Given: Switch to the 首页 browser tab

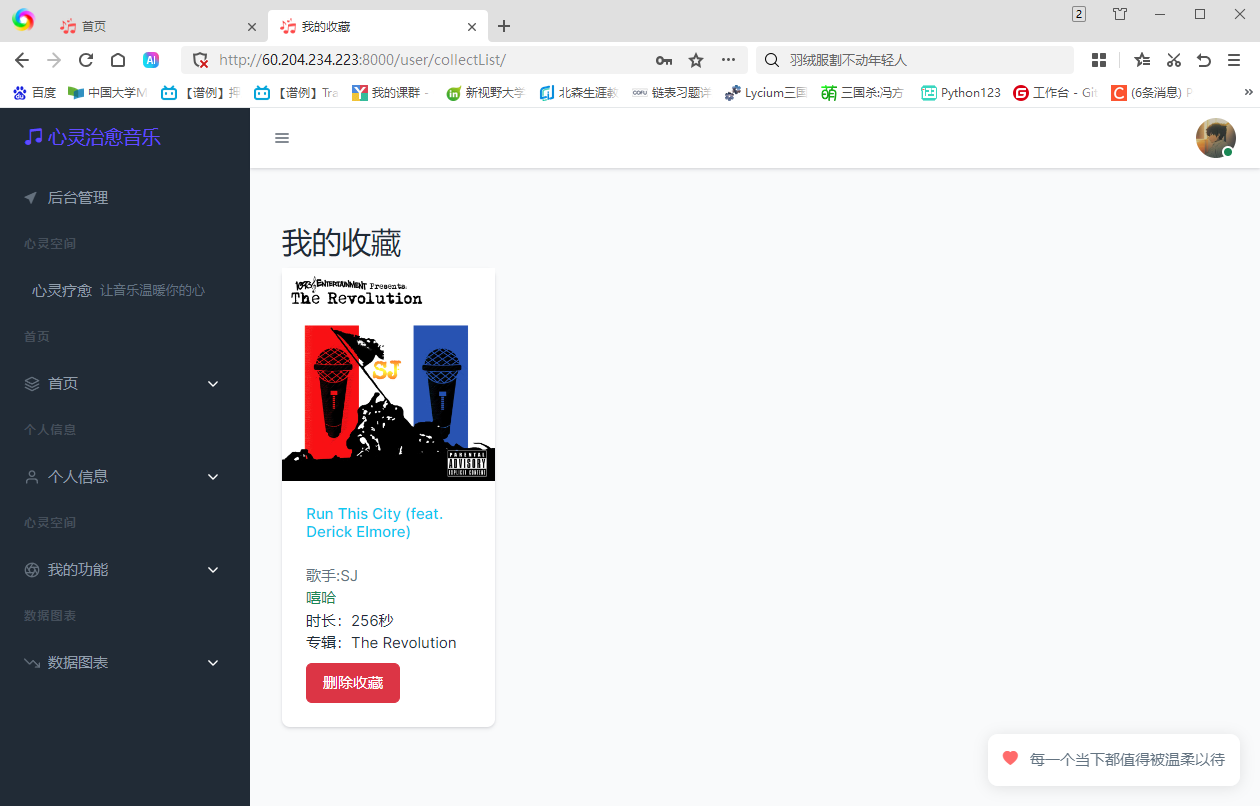Looking at the screenshot, I should (x=158, y=26).
